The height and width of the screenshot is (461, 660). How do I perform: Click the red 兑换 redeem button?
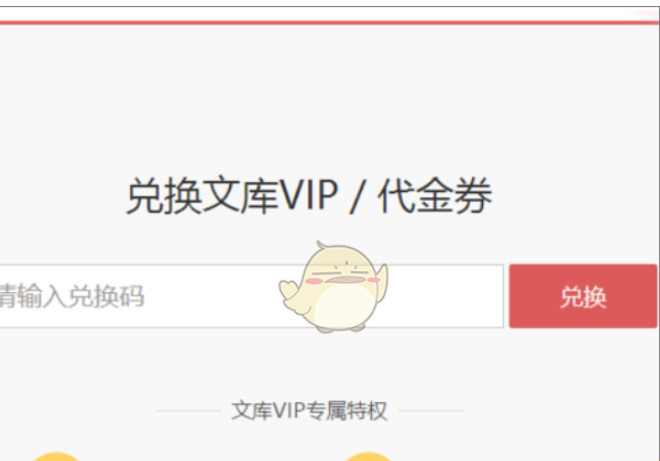coord(583,296)
